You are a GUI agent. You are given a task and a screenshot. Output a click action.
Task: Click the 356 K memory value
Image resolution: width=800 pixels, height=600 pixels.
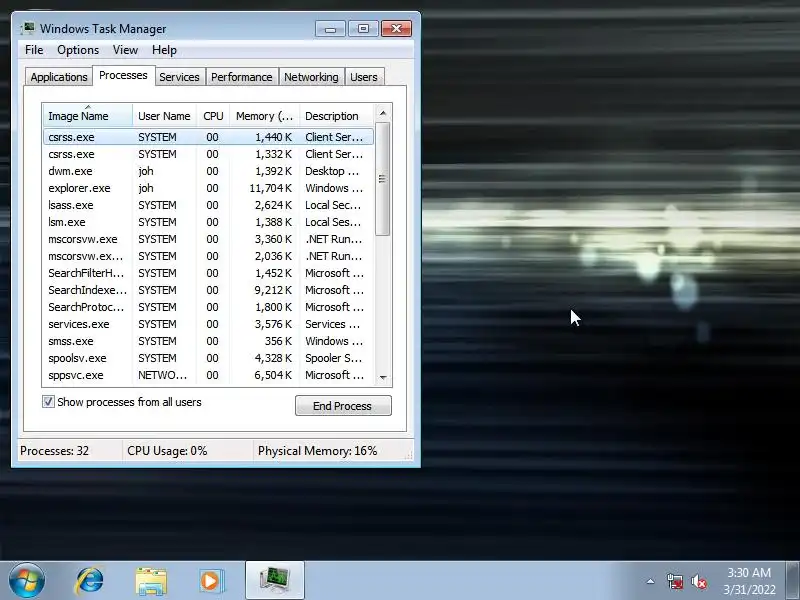pyautogui.click(x=278, y=341)
